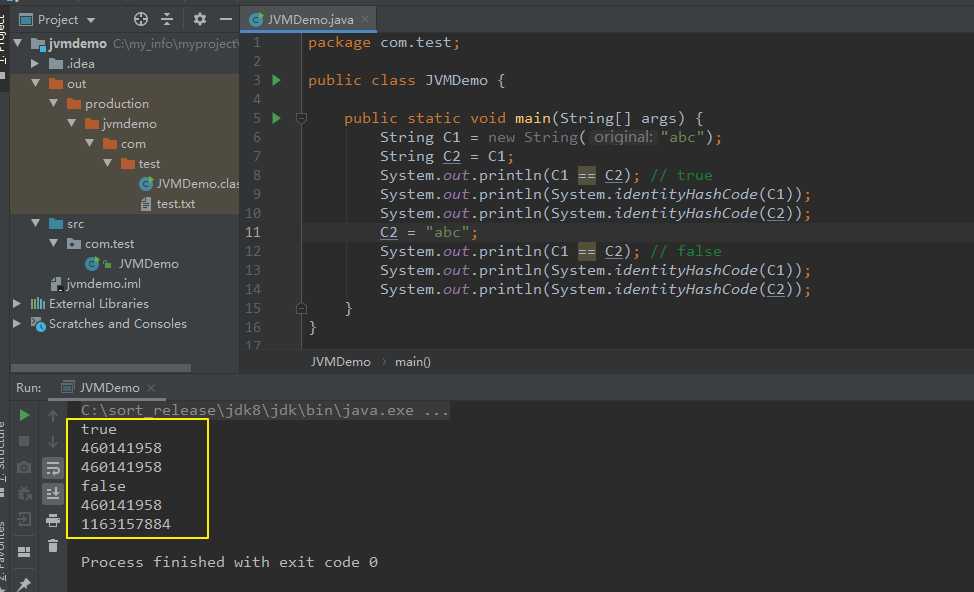Collapse the production folder
The width and height of the screenshot is (974, 592).
click(54, 102)
